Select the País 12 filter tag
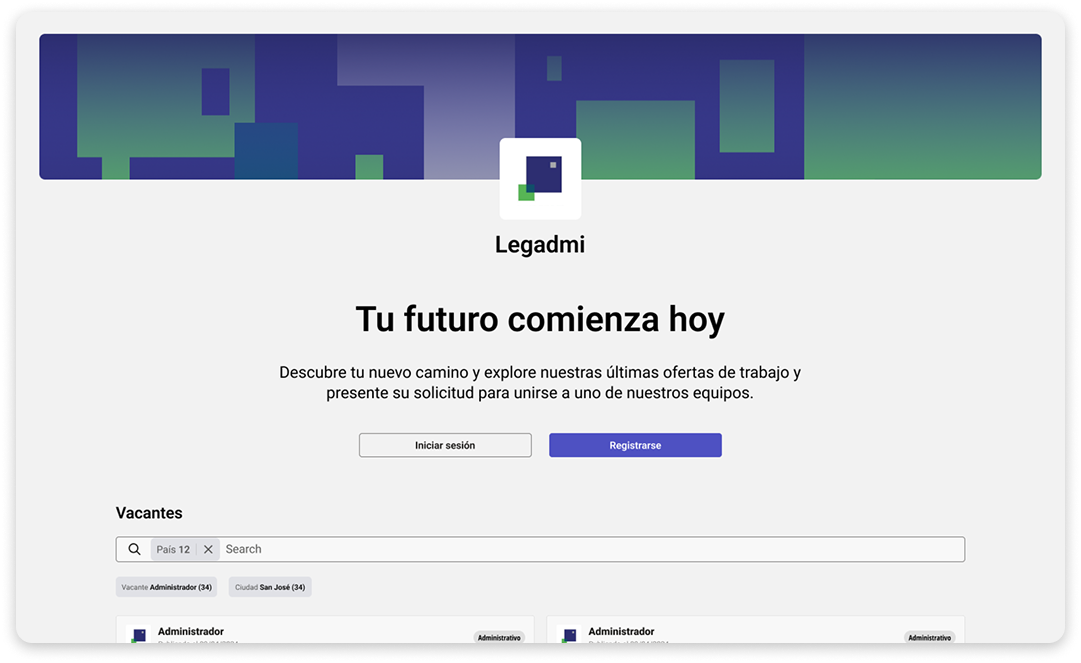1081x663 pixels. (173, 549)
